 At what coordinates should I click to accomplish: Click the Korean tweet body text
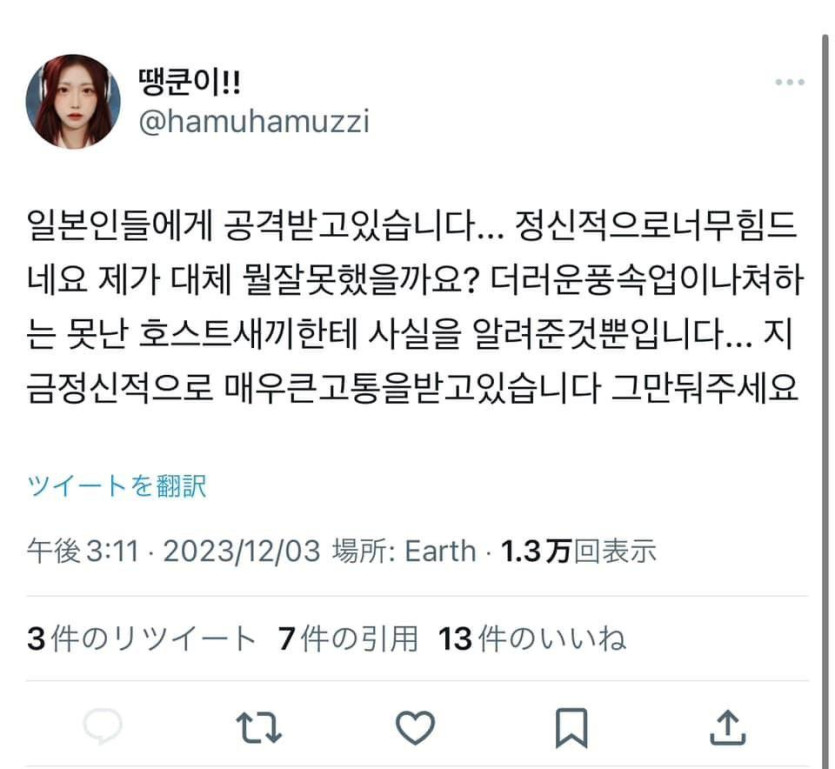pos(415,307)
